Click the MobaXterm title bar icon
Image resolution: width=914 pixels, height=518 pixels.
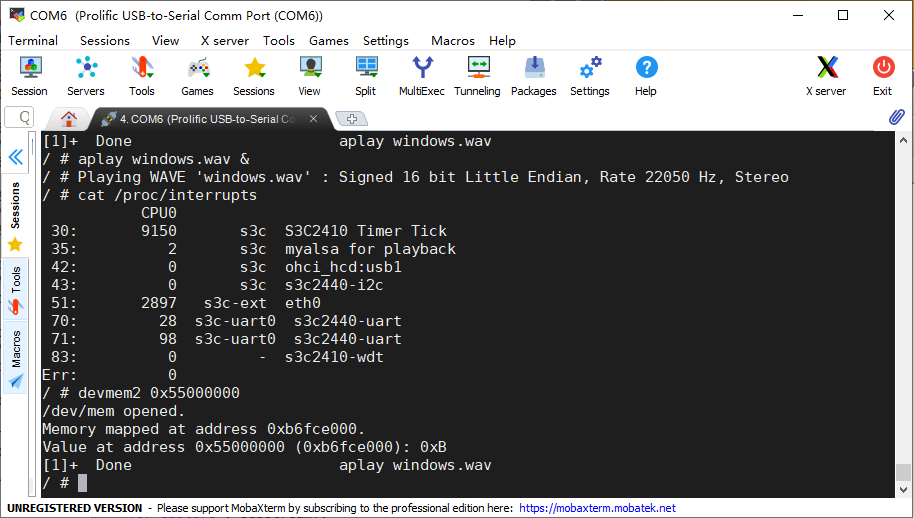point(17,15)
